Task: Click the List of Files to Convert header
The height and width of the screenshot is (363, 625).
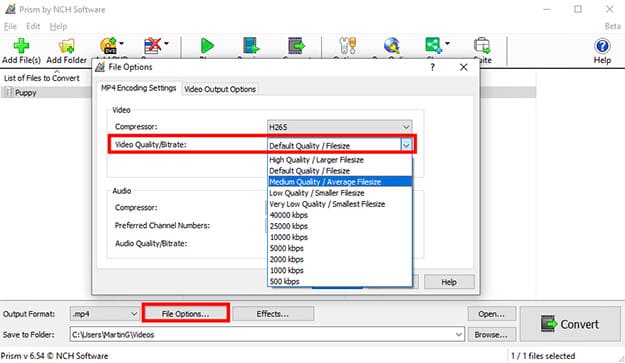Action: pyautogui.click(x=42, y=78)
